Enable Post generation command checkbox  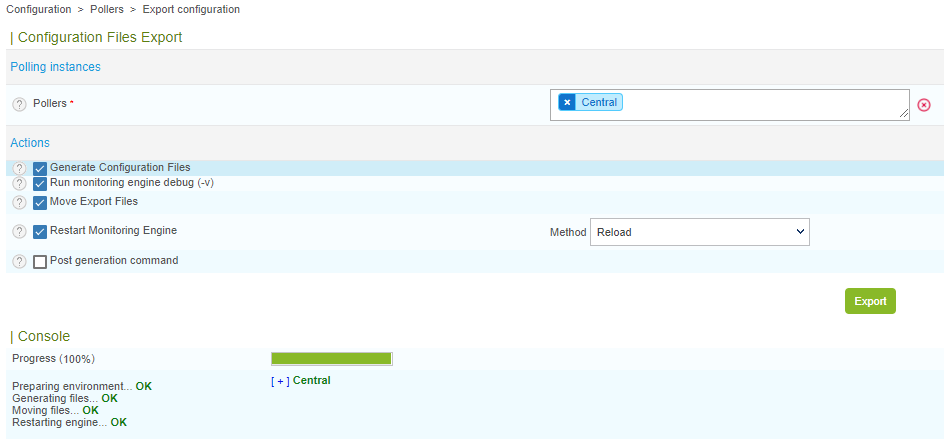coord(40,262)
